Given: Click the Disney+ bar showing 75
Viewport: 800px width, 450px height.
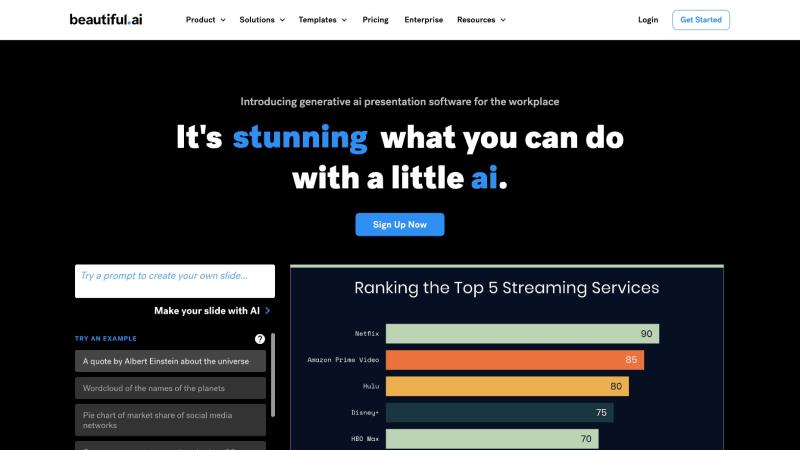Looking at the screenshot, I should 499,412.
